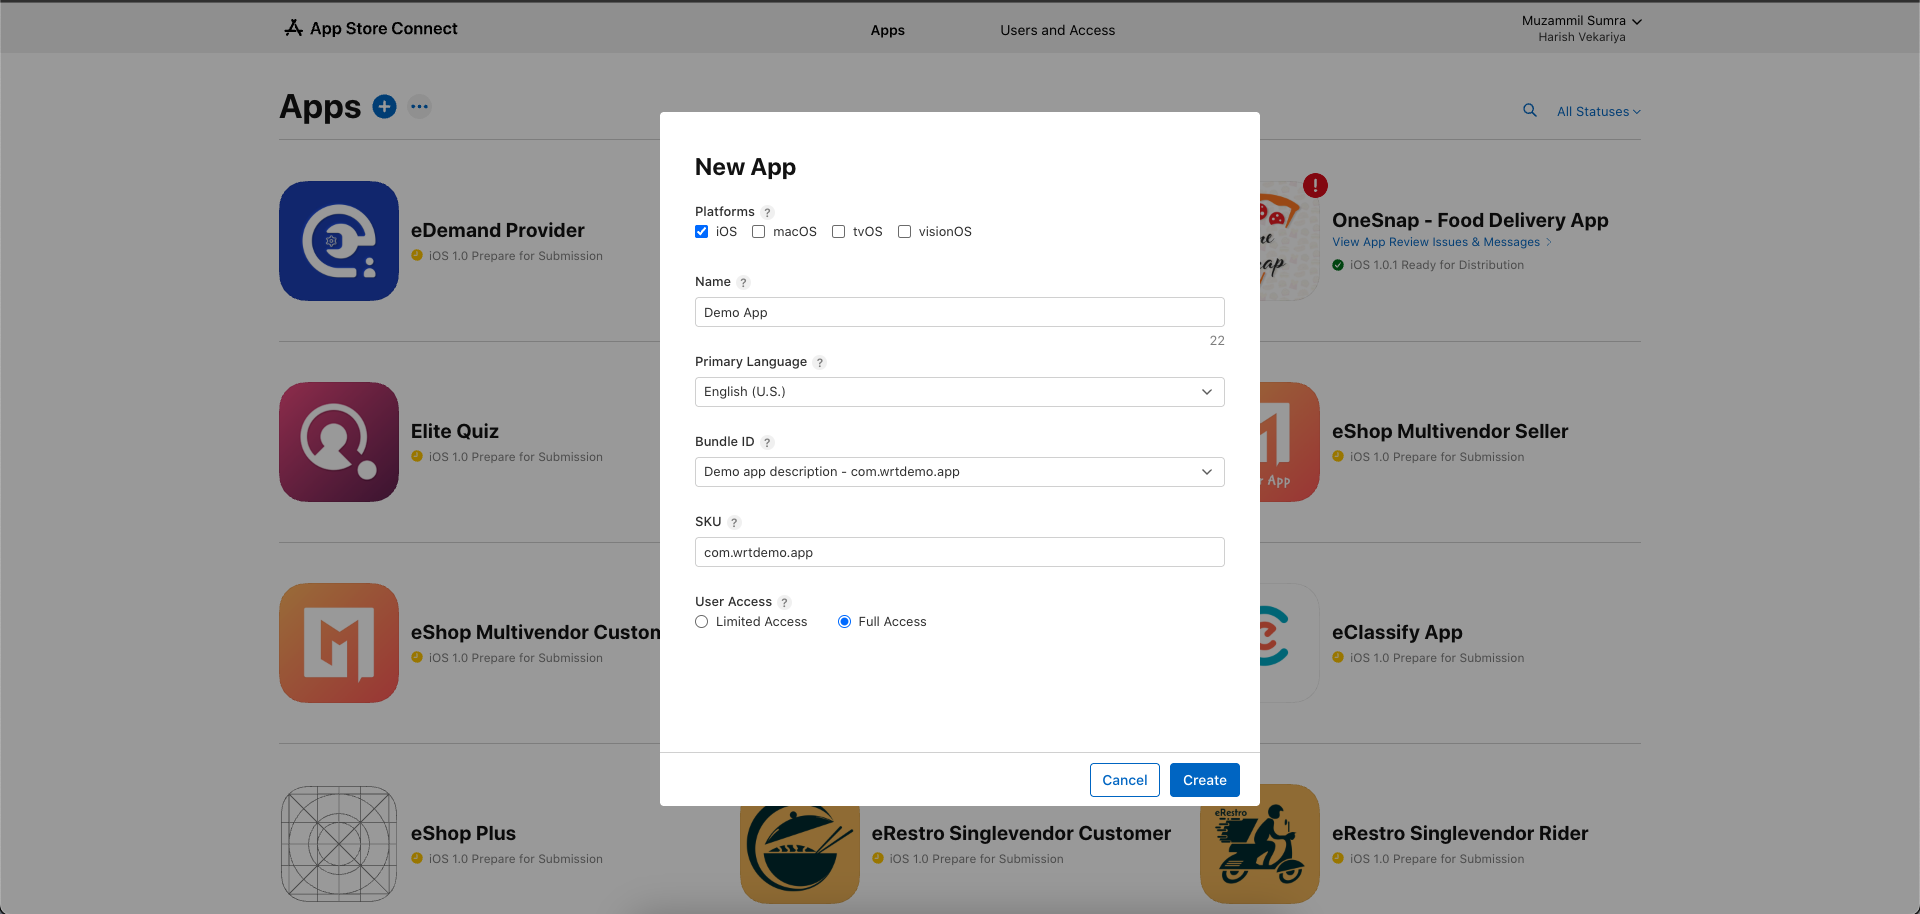This screenshot has height=914, width=1920.
Task: Open the SKU help icon
Action: pyautogui.click(x=734, y=522)
